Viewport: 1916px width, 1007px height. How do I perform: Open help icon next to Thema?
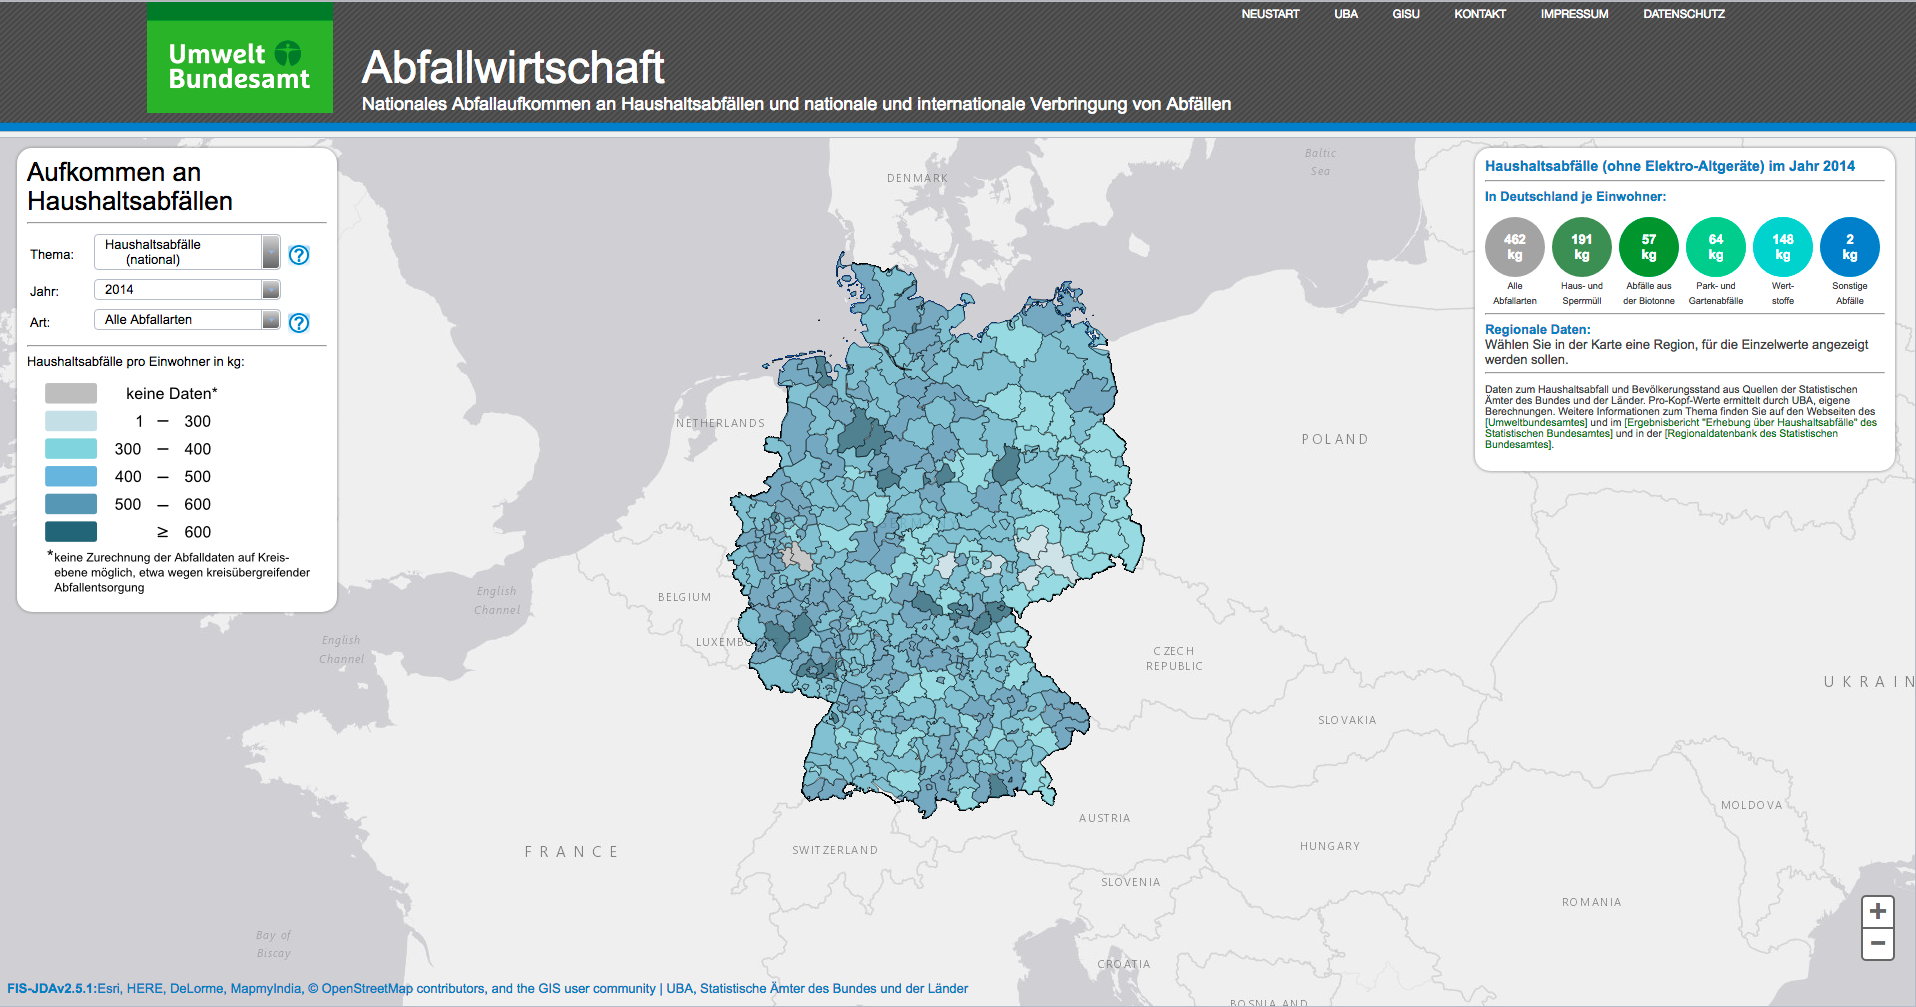coord(299,255)
